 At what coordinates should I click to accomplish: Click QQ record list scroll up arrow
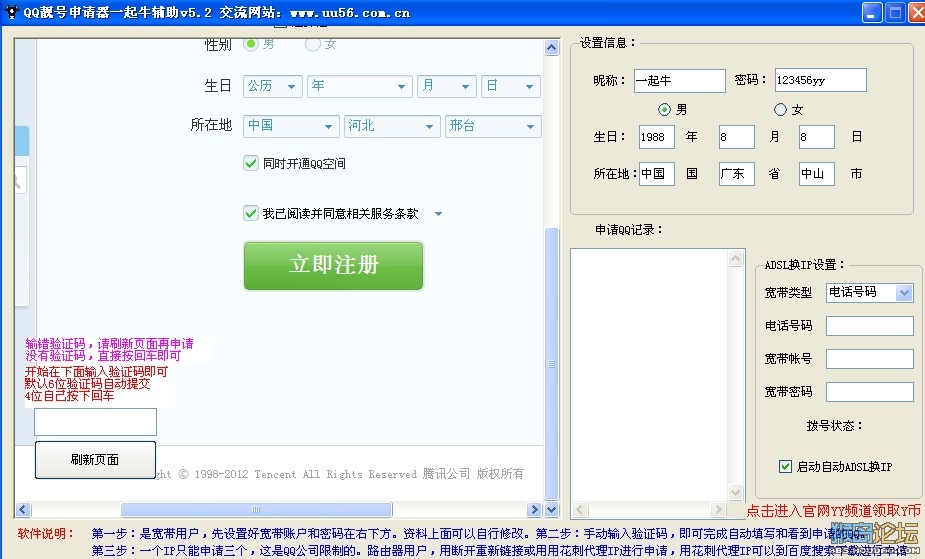click(x=736, y=258)
